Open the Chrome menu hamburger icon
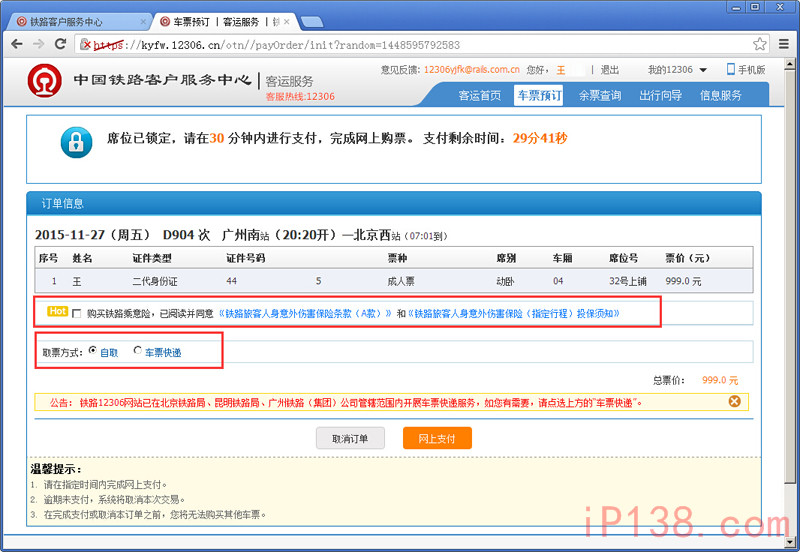Viewport: 800px width, 552px height. tap(782, 44)
